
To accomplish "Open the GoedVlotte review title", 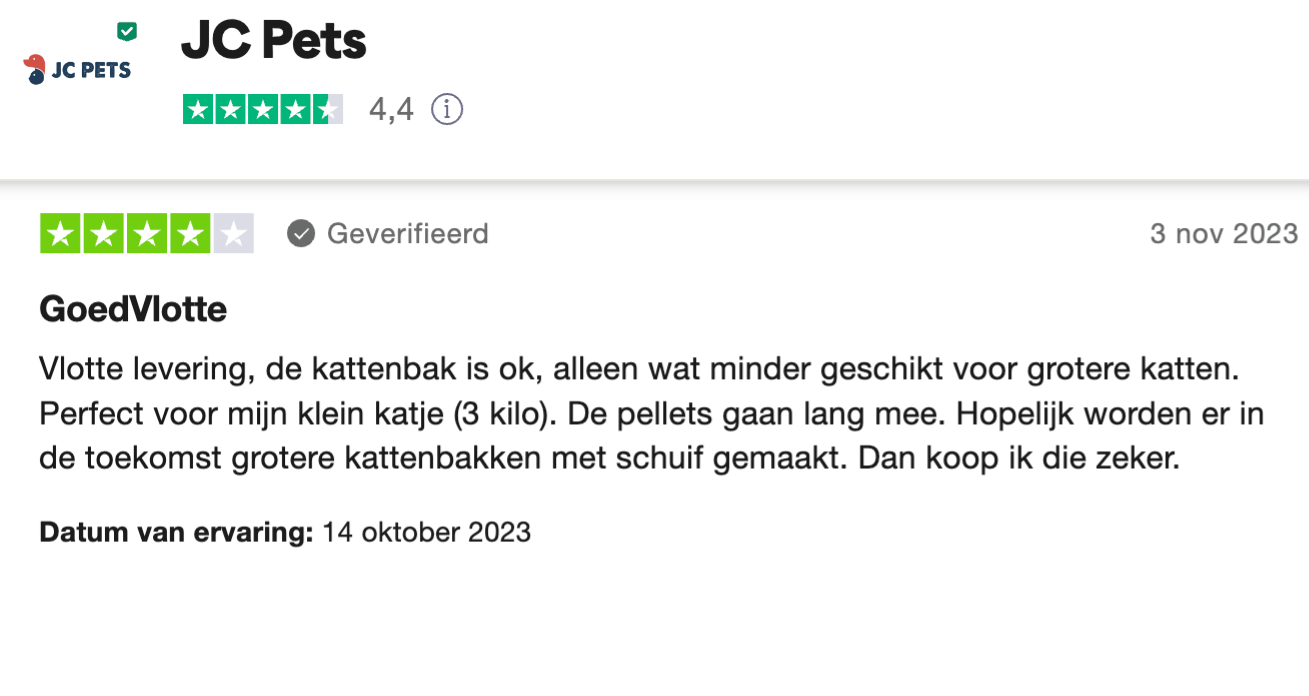I will point(133,310).
